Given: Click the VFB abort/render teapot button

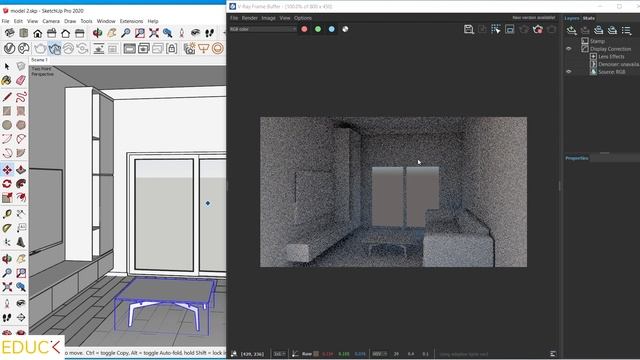Looking at the screenshot, I should coord(538,29).
